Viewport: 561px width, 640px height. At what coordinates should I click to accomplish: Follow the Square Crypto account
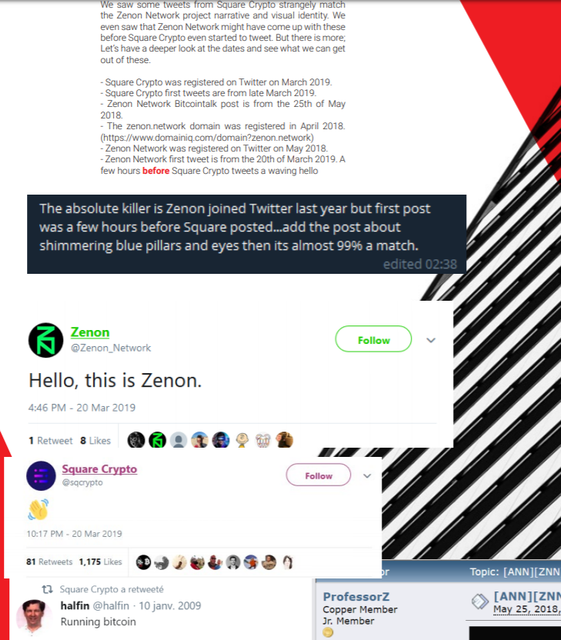click(x=318, y=475)
